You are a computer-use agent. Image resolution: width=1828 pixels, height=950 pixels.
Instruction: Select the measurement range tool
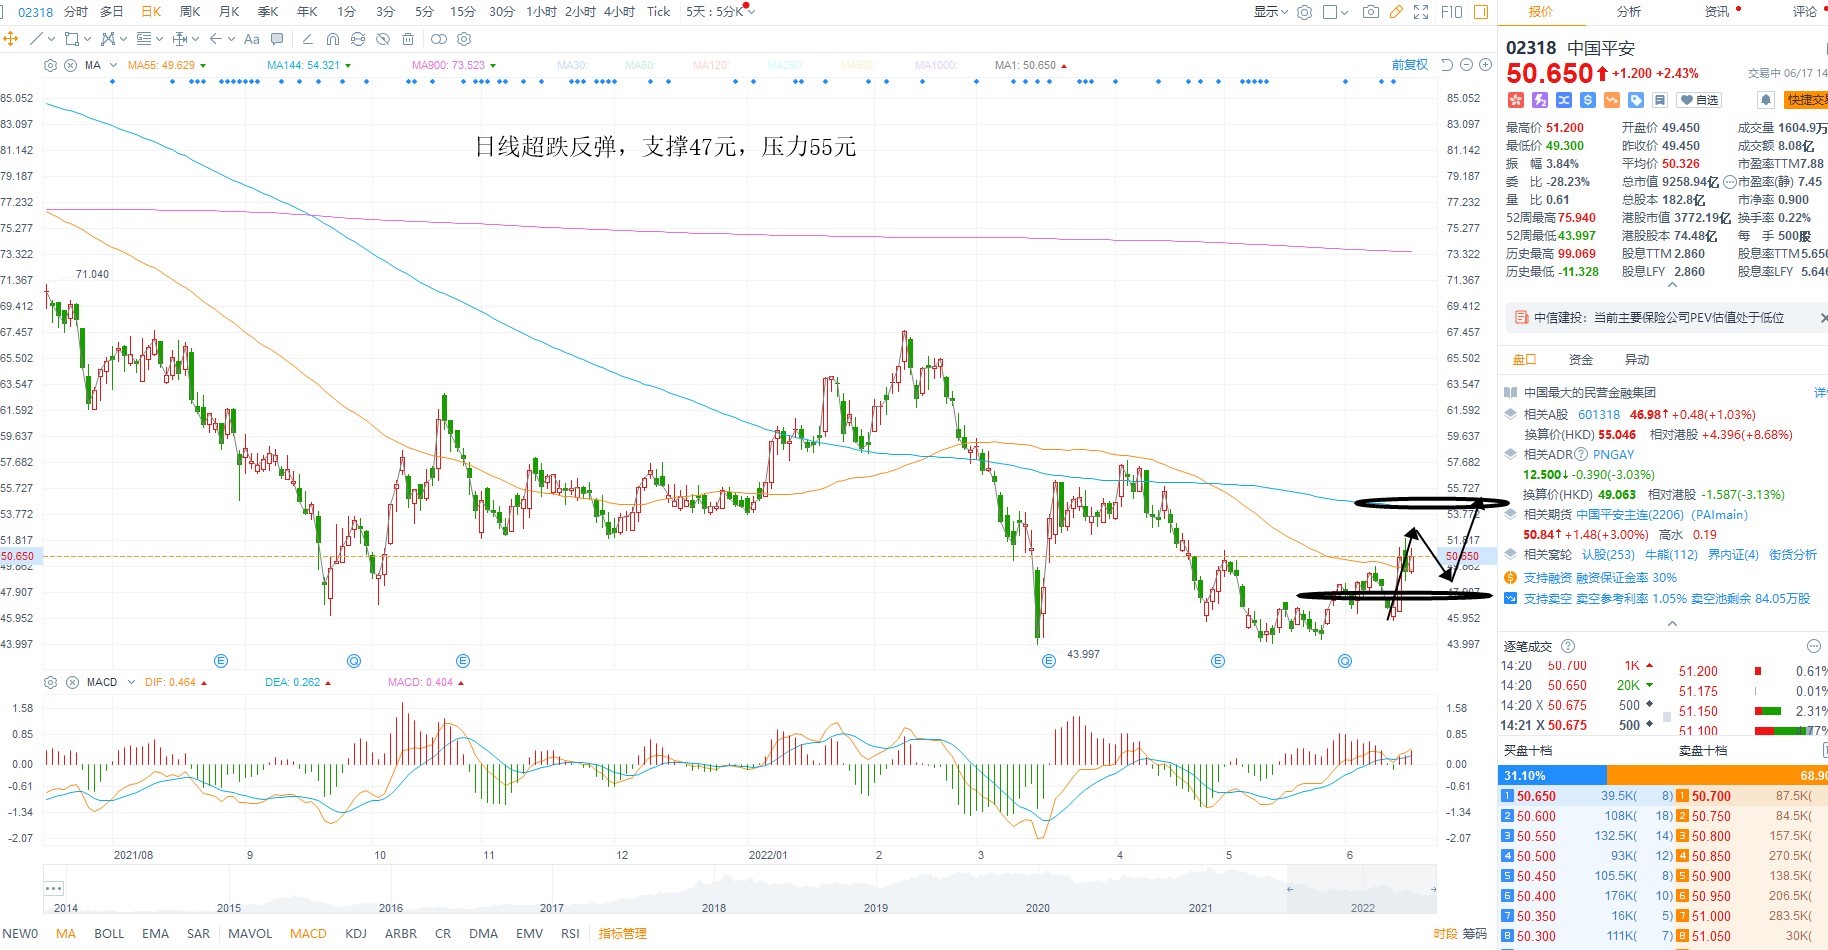180,39
